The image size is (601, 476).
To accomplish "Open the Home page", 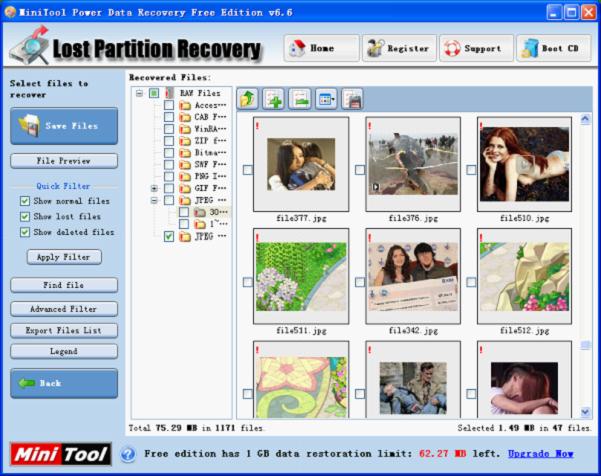I will coord(321,48).
